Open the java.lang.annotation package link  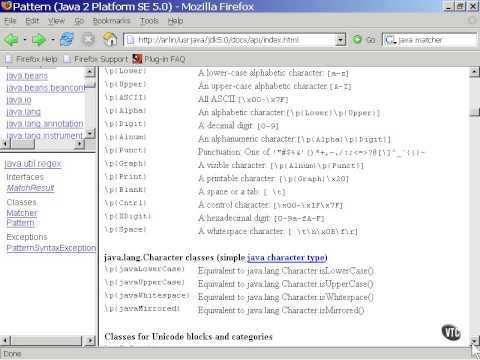(45, 124)
